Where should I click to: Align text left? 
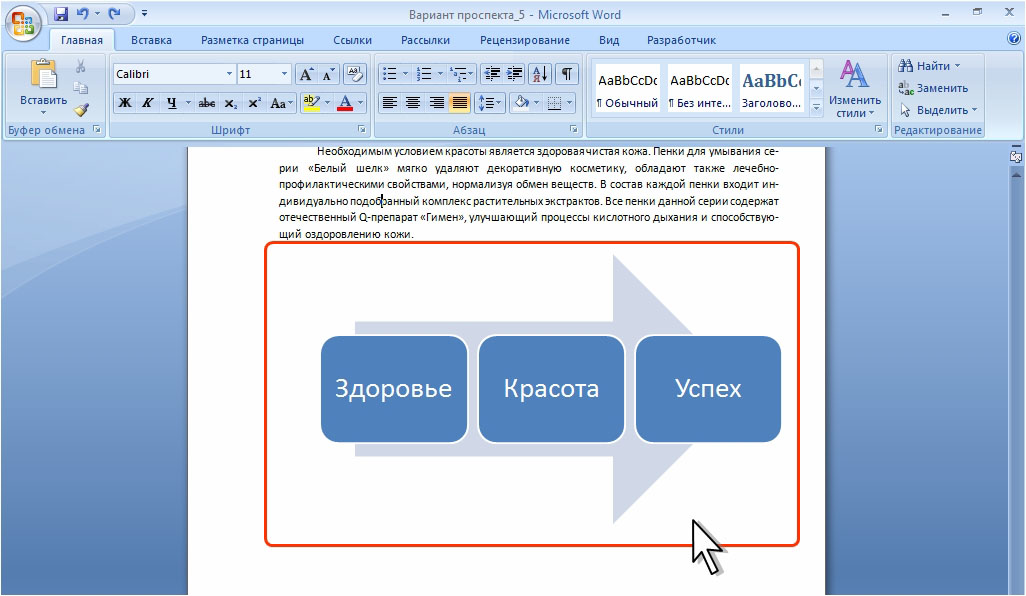coord(389,103)
